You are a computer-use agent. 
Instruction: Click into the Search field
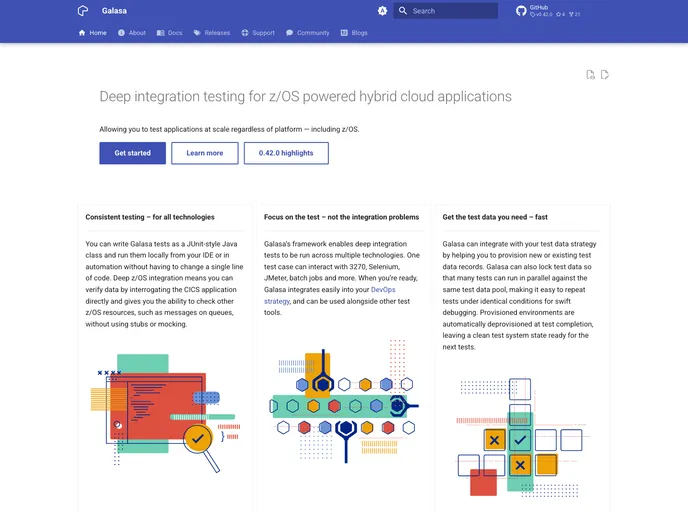[x=446, y=11]
